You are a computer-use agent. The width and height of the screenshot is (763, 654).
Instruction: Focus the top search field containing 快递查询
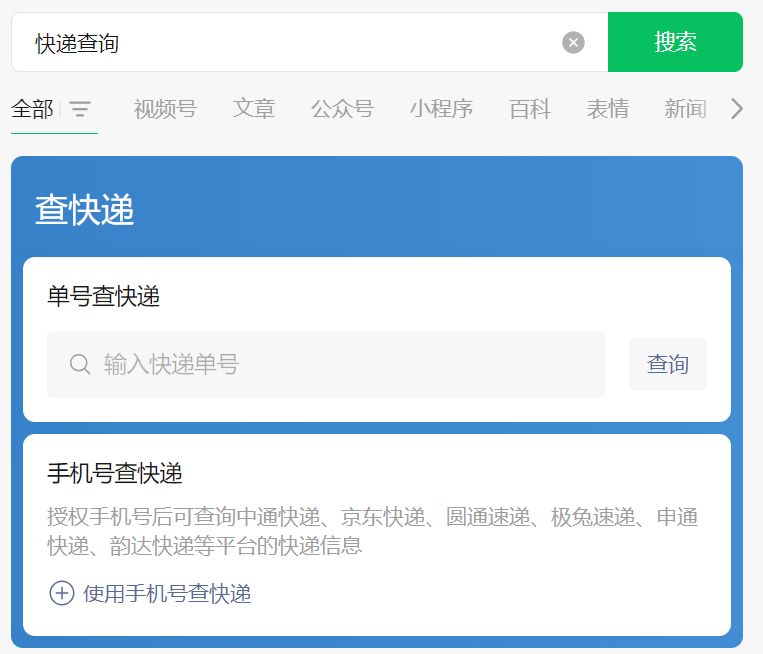pyautogui.click(x=310, y=42)
